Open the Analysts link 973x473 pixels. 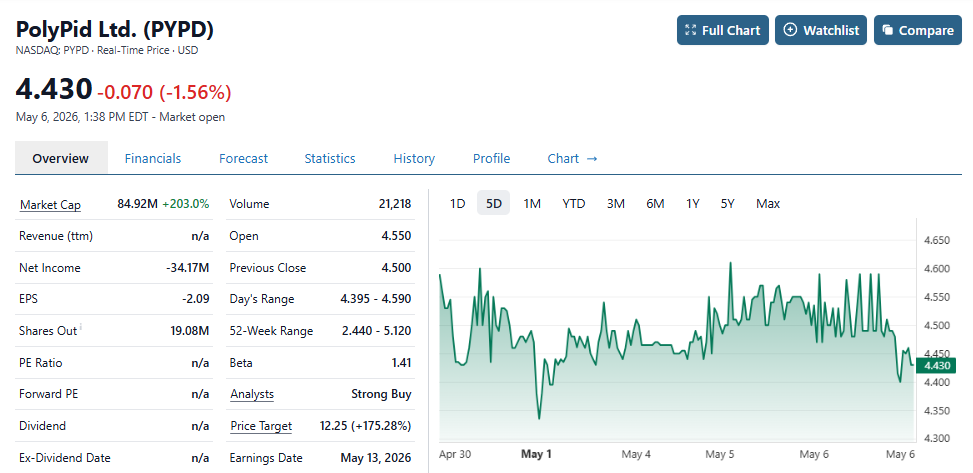[x=251, y=394]
